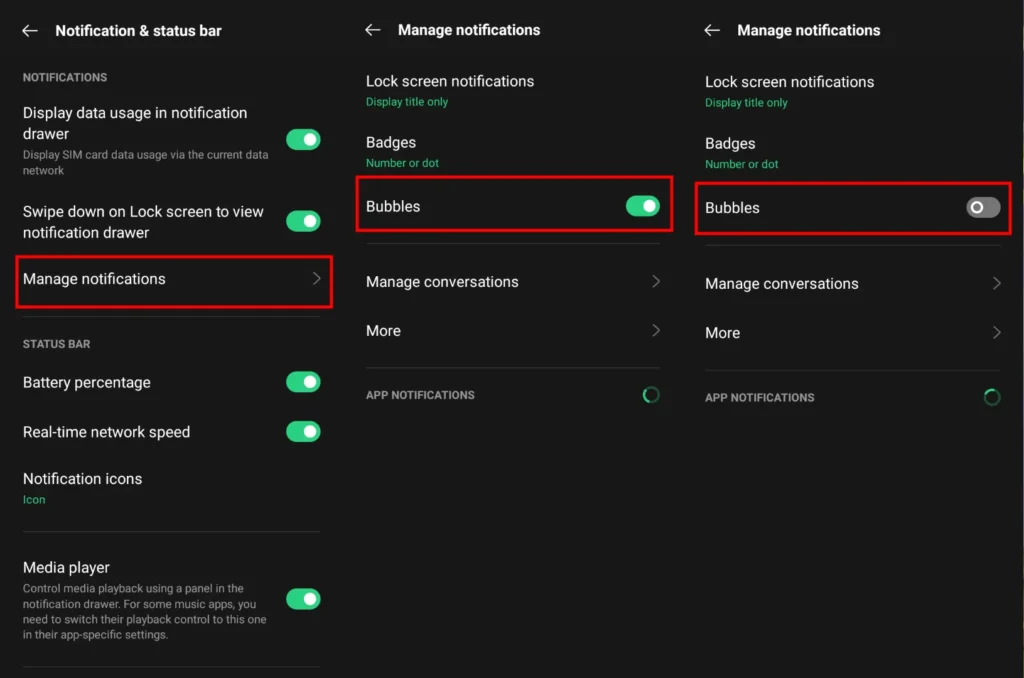Open the Notification icons setting
This screenshot has width=1024, height=678.
tap(83, 485)
